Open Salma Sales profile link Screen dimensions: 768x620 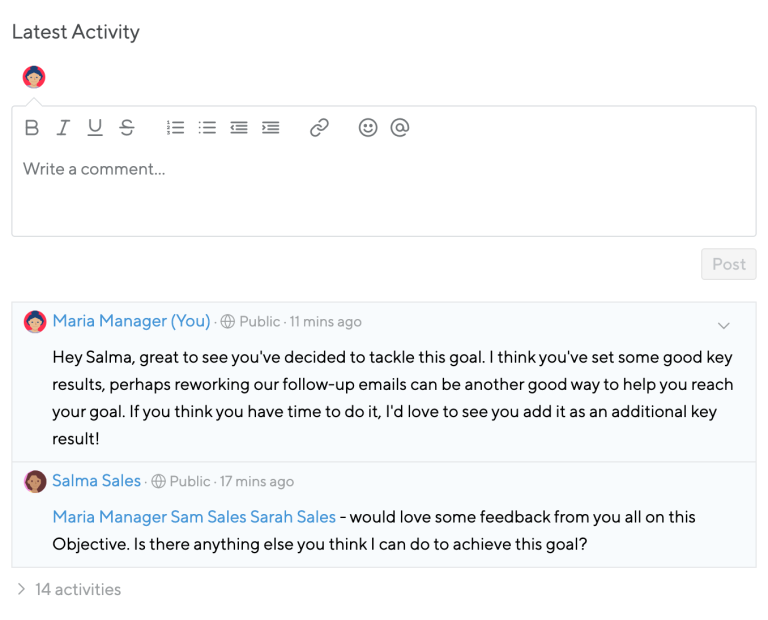(x=96, y=481)
